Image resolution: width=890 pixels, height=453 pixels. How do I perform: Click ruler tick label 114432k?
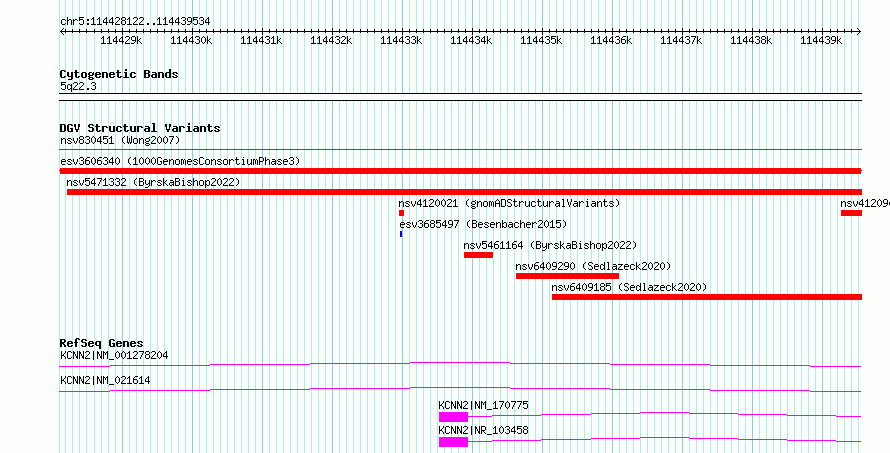click(x=331, y=40)
